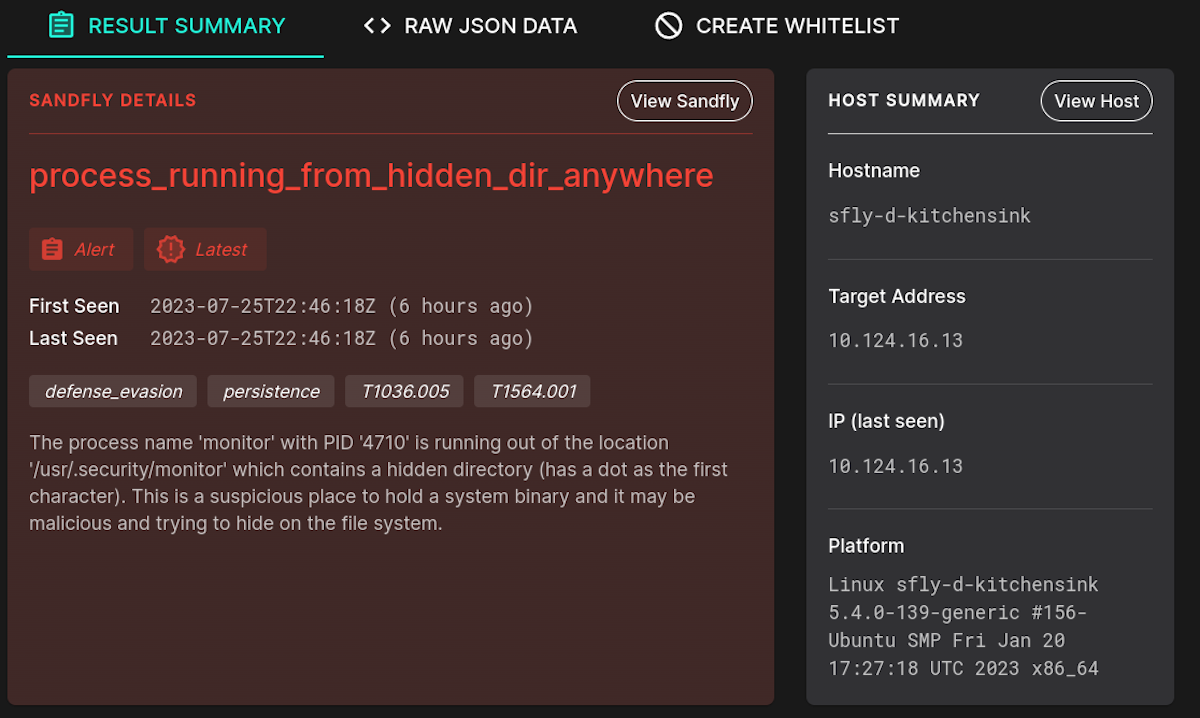Click the Latest status badge
Screen dimensions: 1200x718
click(x=205, y=248)
